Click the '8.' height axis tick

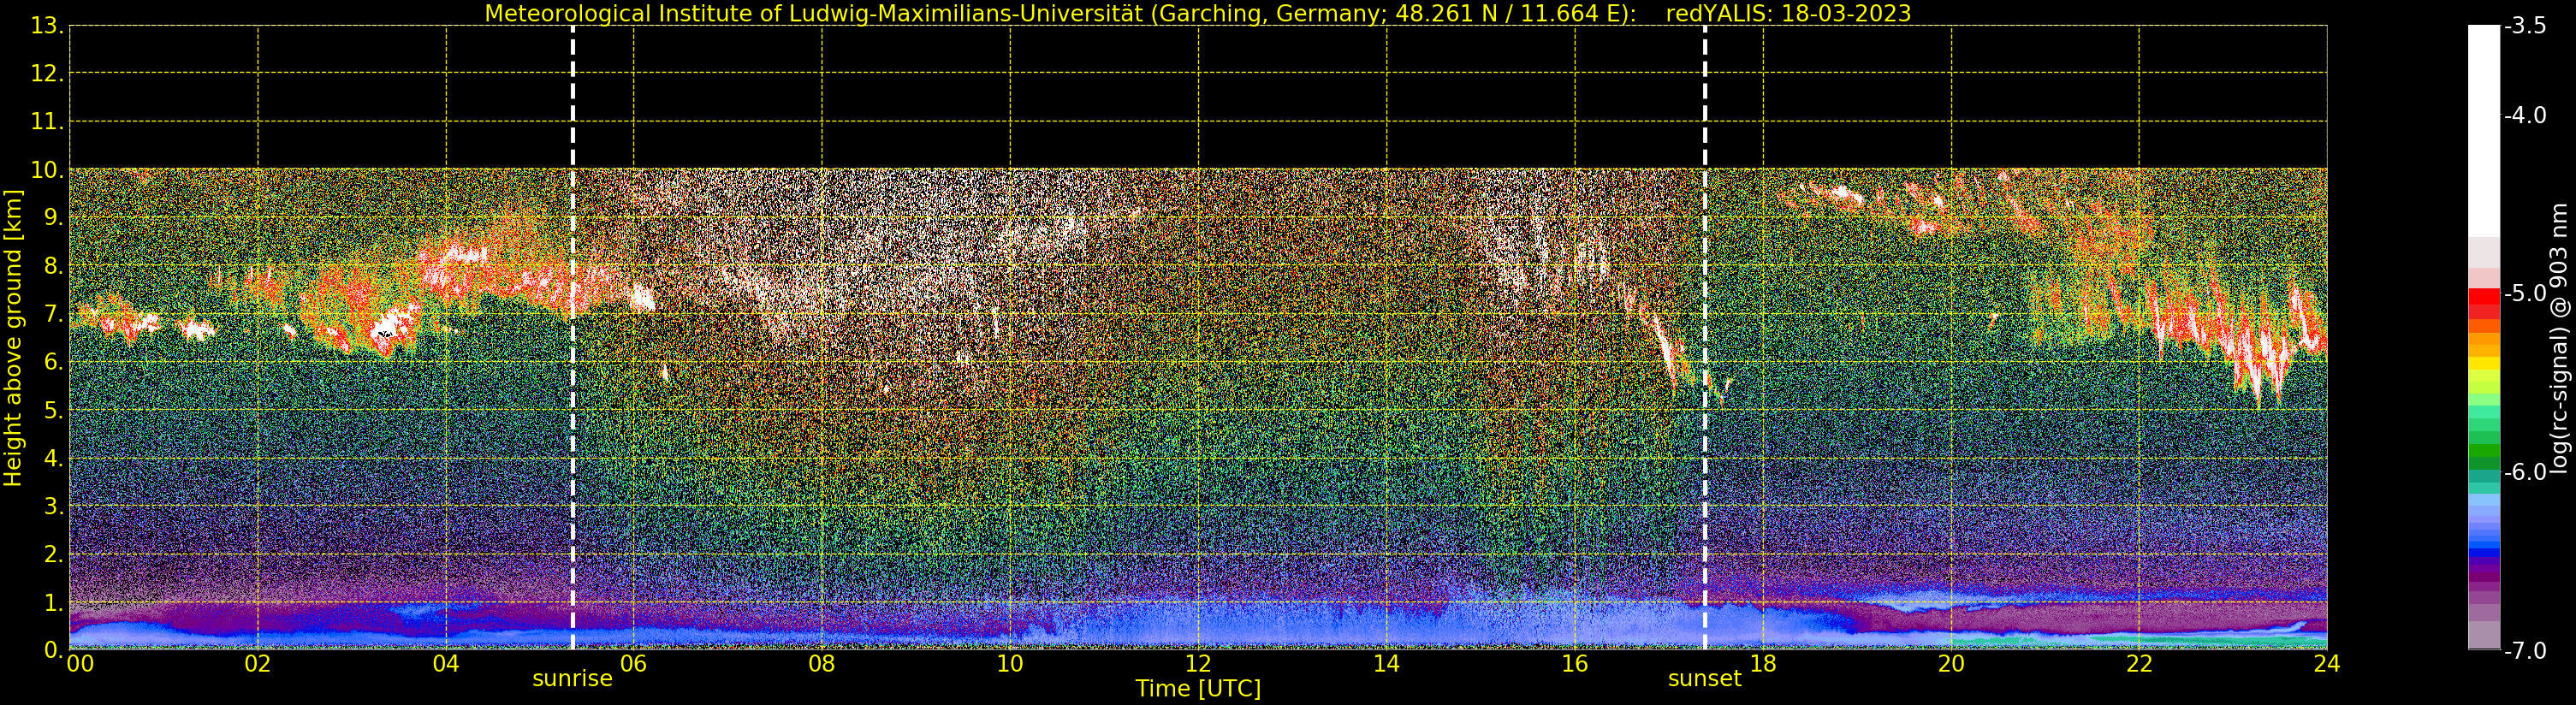[x=53, y=266]
